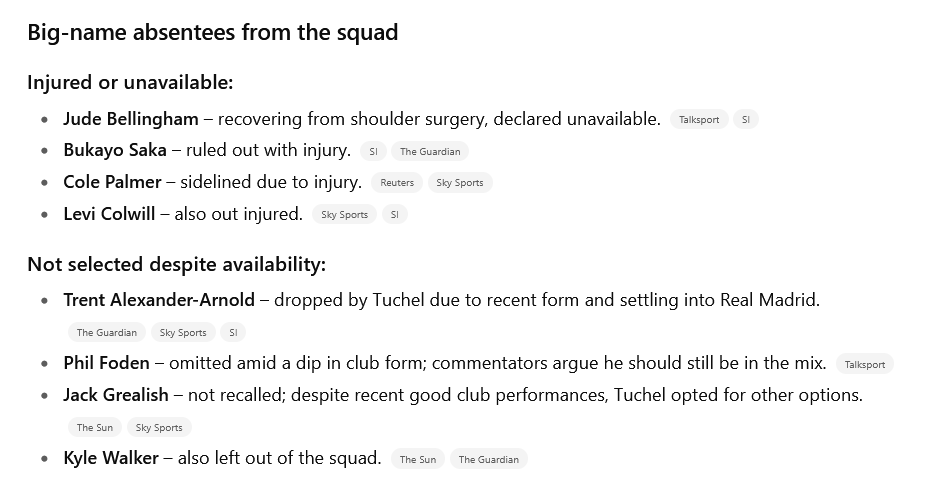
Task: Click Talksport source for Phil Foden
Action: point(865,364)
